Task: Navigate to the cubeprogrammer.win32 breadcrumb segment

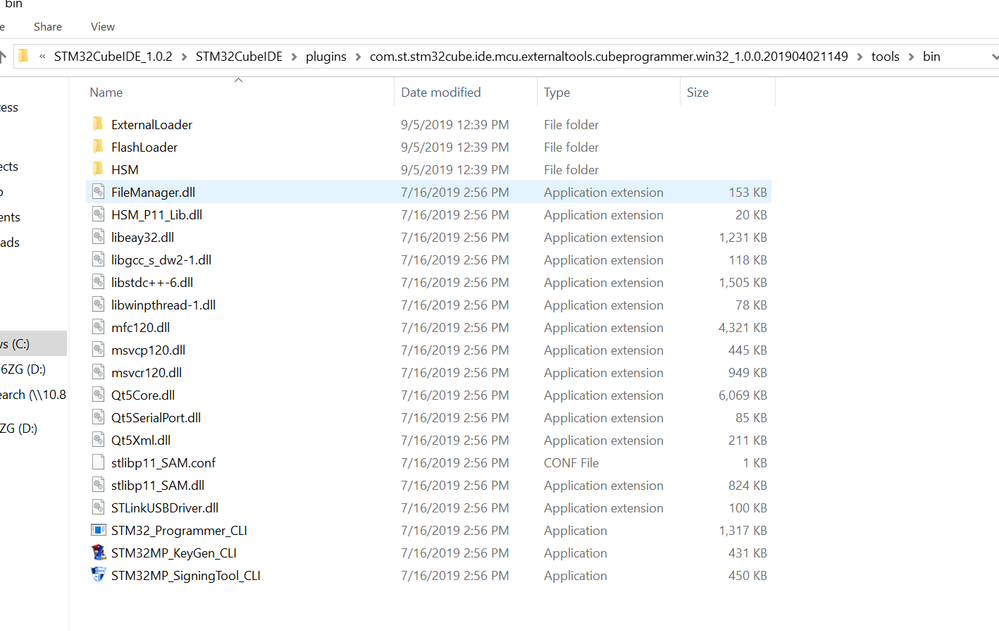Action: tap(609, 56)
